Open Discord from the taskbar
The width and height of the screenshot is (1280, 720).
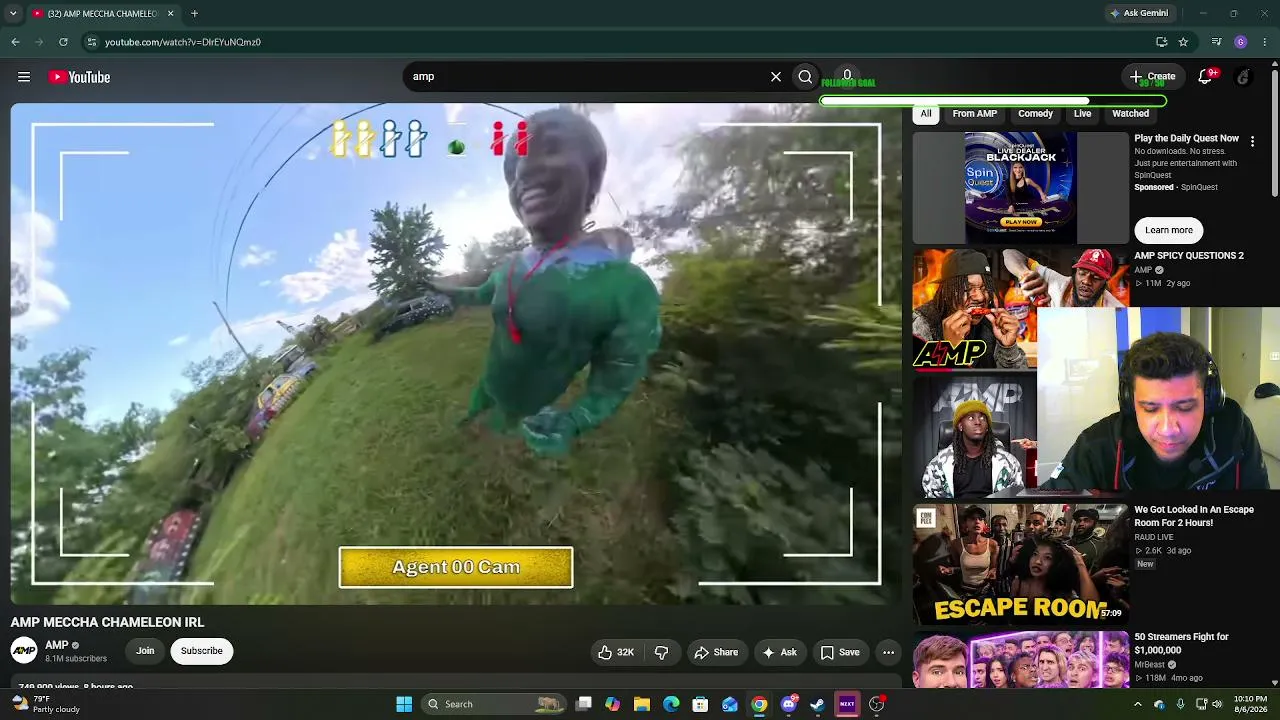coord(789,704)
